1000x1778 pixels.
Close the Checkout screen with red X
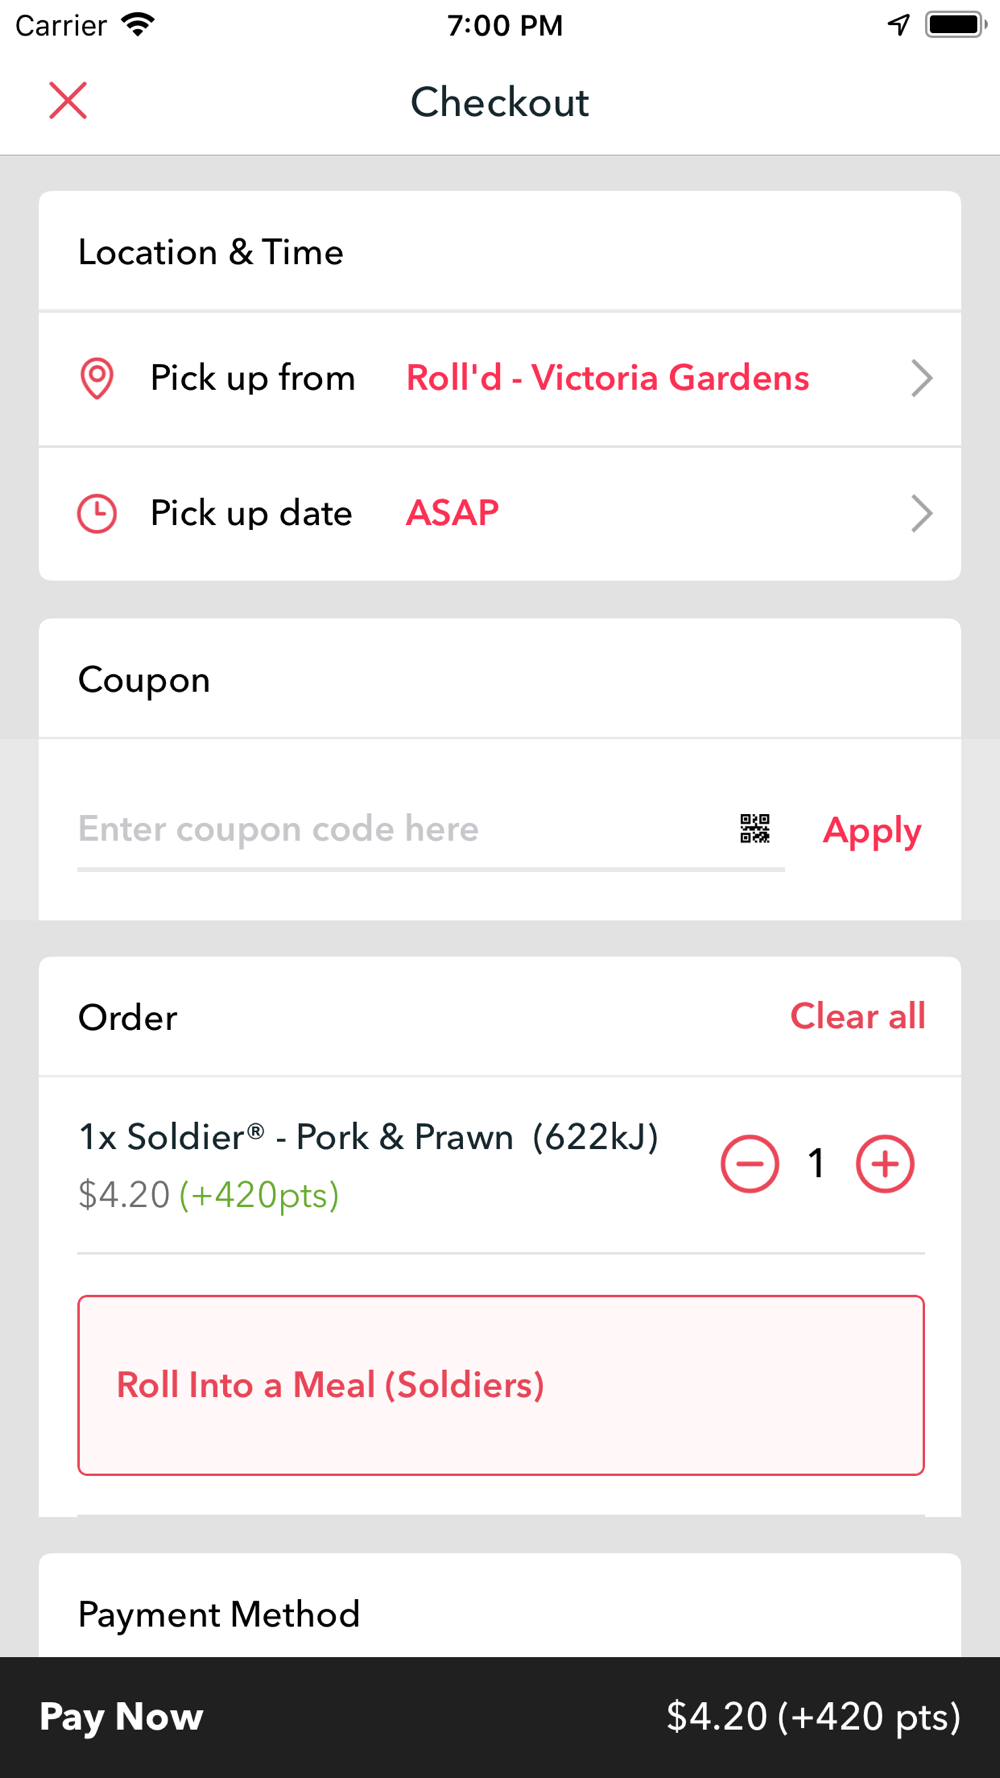(x=68, y=101)
